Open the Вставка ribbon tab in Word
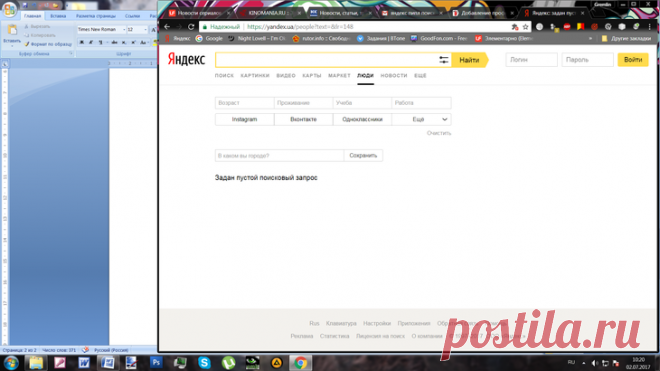The height and width of the screenshot is (371, 660). (x=58, y=16)
